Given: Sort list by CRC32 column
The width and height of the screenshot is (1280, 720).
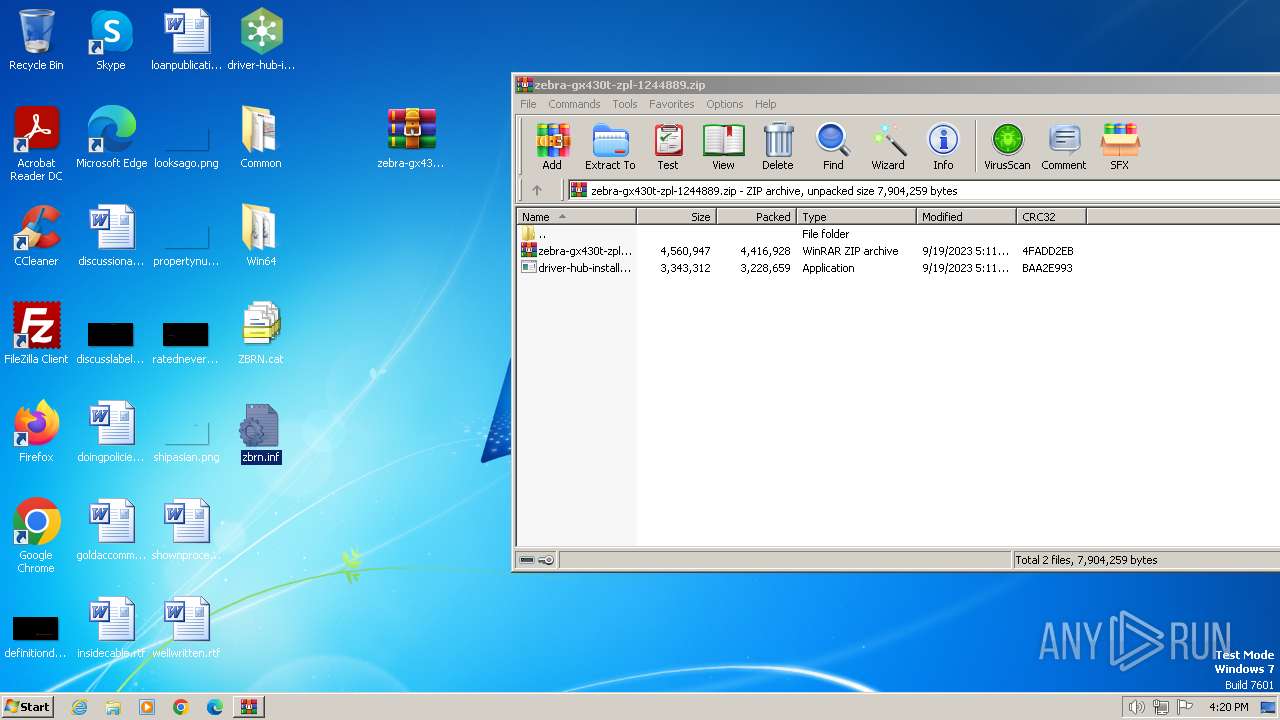Looking at the screenshot, I should [x=1051, y=216].
